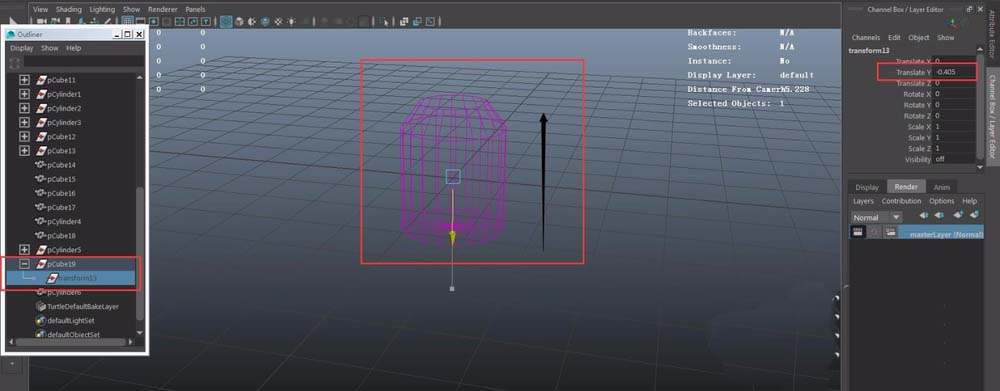The width and height of the screenshot is (1000, 391).
Task: Toggle the viewport grid icon
Action: 127,22
